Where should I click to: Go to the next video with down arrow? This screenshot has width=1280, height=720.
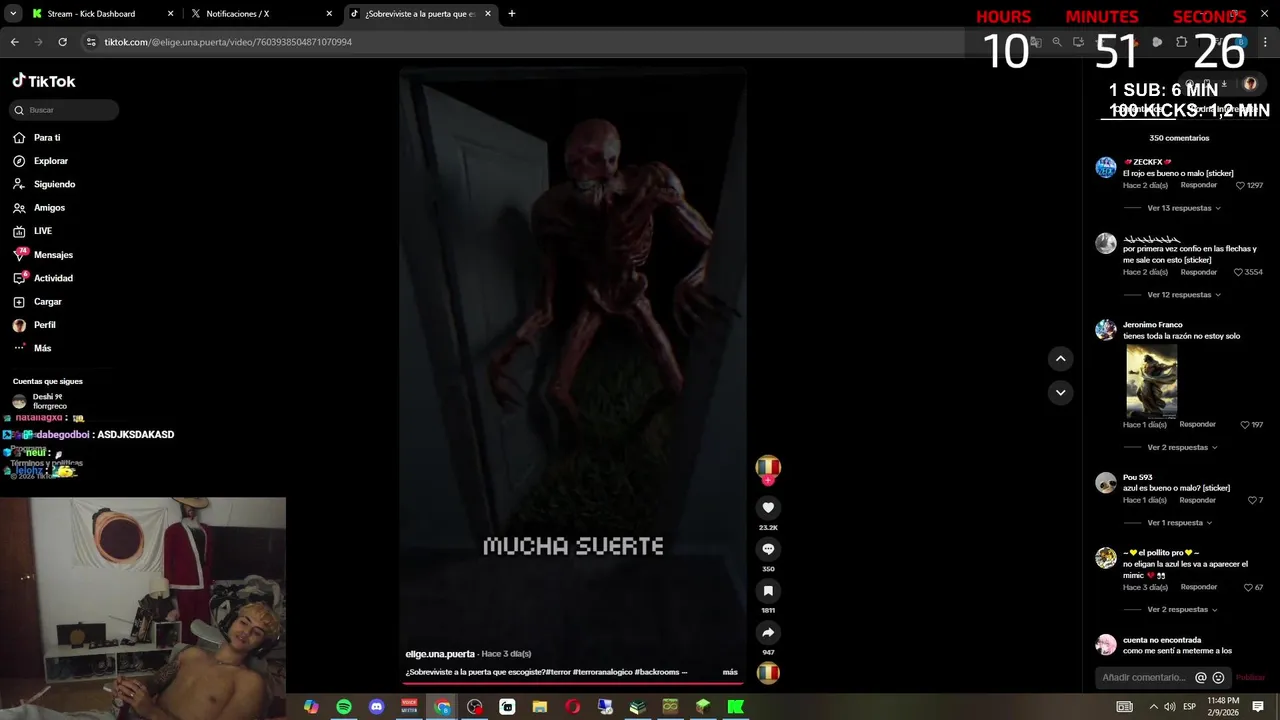click(1061, 393)
